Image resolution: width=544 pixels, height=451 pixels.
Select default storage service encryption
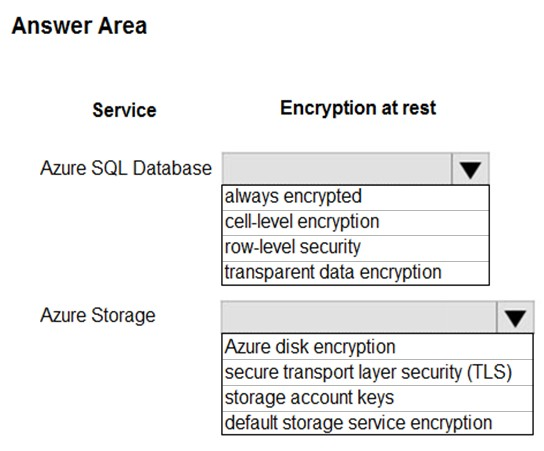(x=377, y=423)
